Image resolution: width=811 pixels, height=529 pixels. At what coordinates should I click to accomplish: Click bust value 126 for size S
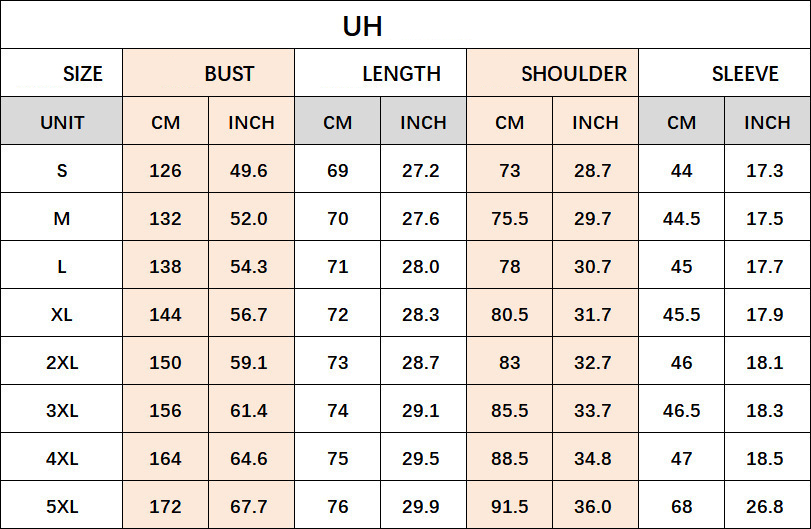point(165,171)
